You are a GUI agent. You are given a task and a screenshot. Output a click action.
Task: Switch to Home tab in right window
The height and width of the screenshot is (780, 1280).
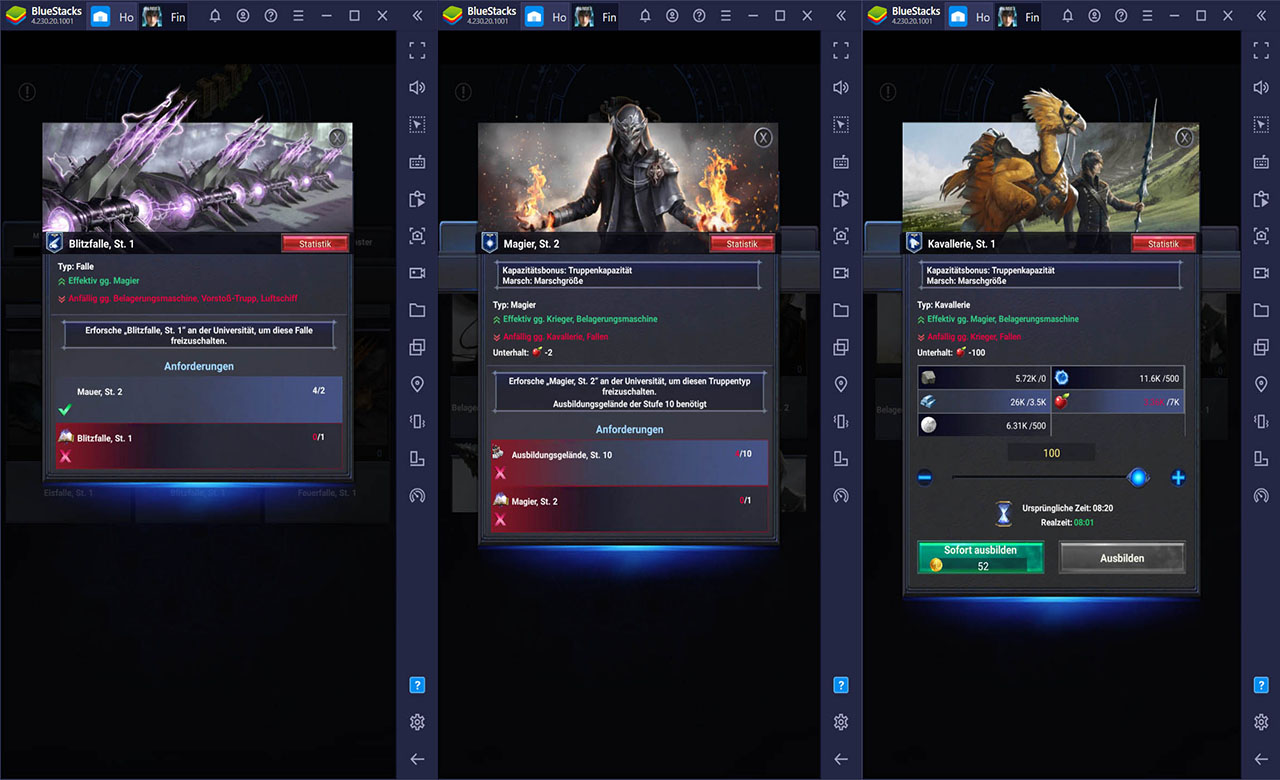tap(969, 16)
